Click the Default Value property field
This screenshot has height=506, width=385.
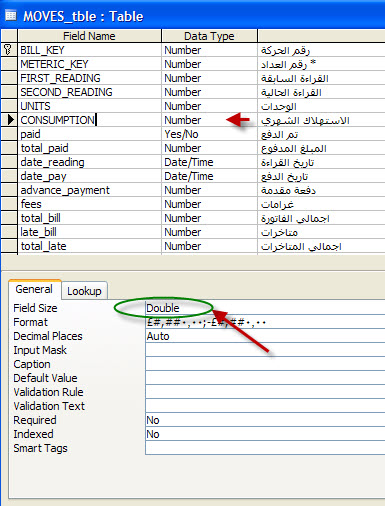click(265, 378)
